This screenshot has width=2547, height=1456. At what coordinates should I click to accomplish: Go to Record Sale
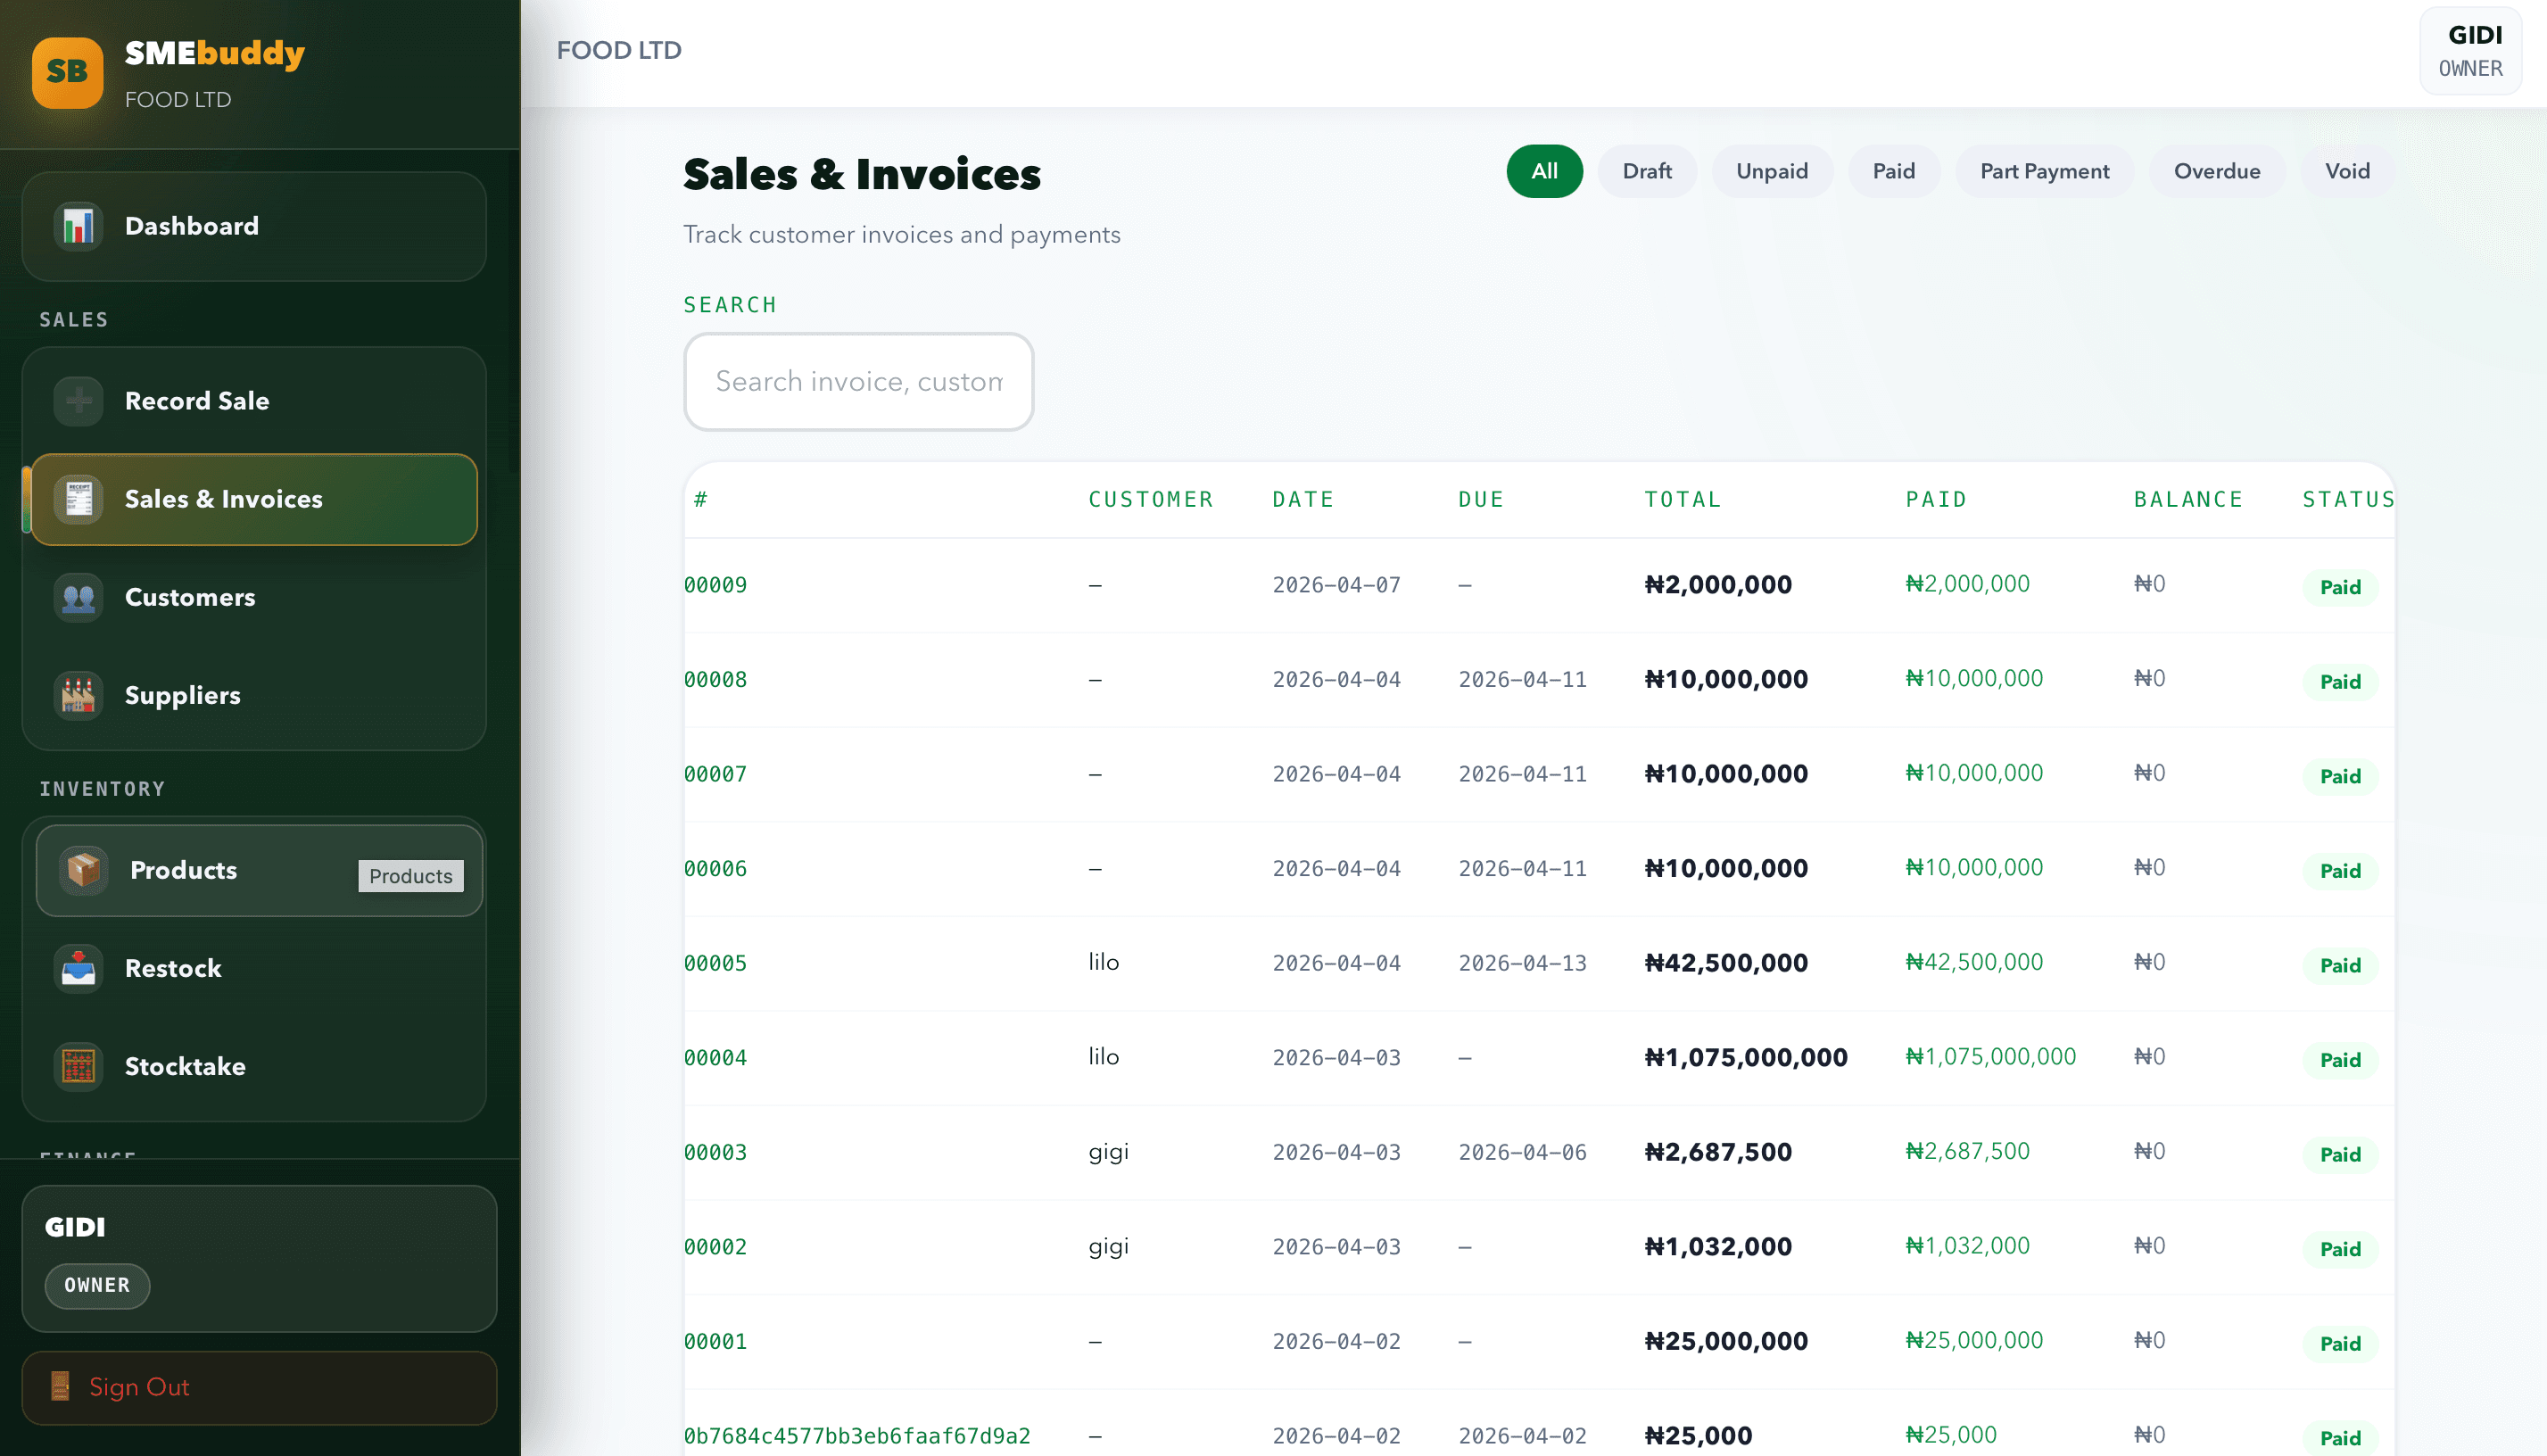[254, 401]
